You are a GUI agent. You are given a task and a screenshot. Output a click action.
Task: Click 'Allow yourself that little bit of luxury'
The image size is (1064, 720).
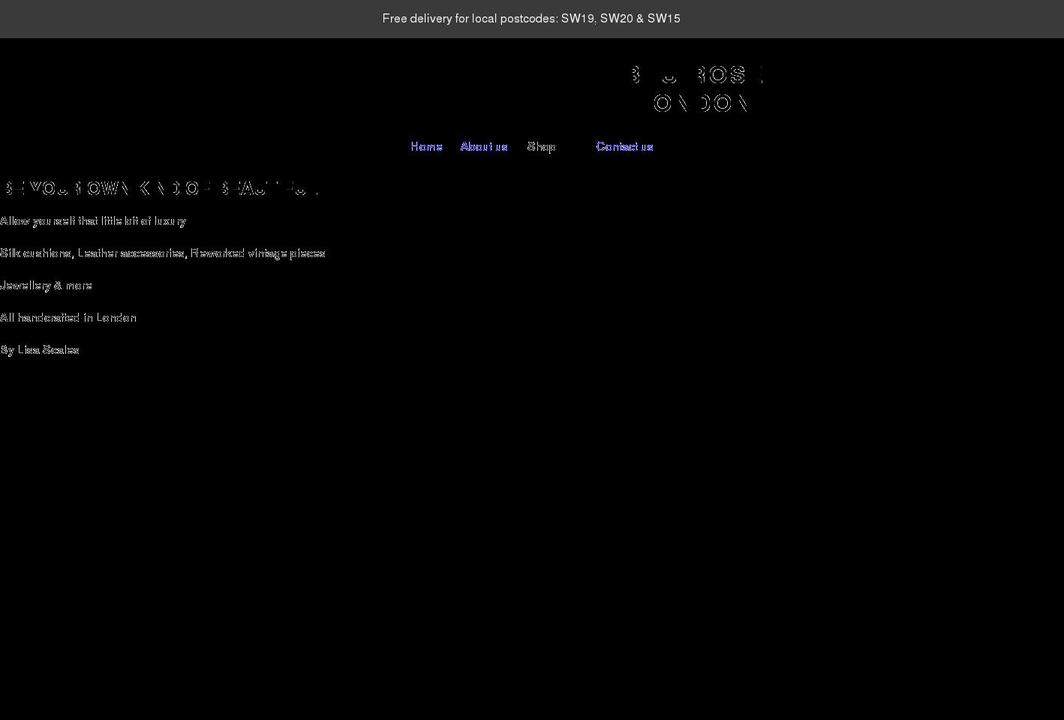tap(93, 220)
